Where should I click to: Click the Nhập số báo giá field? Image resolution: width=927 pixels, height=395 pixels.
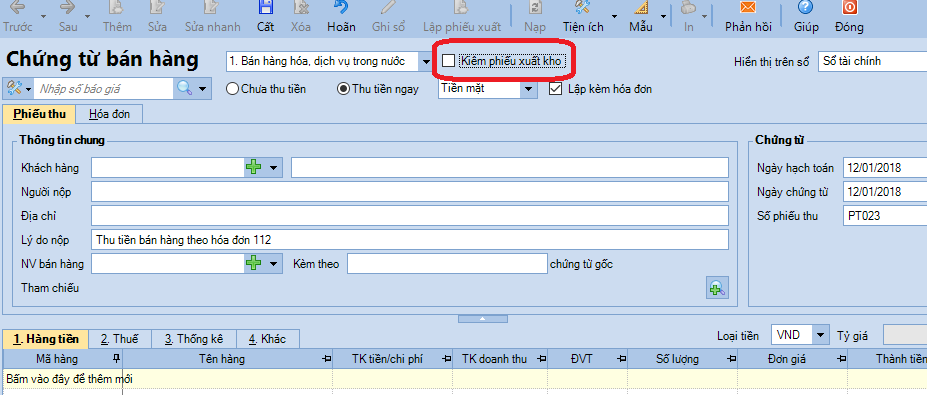[x=103, y=89]
